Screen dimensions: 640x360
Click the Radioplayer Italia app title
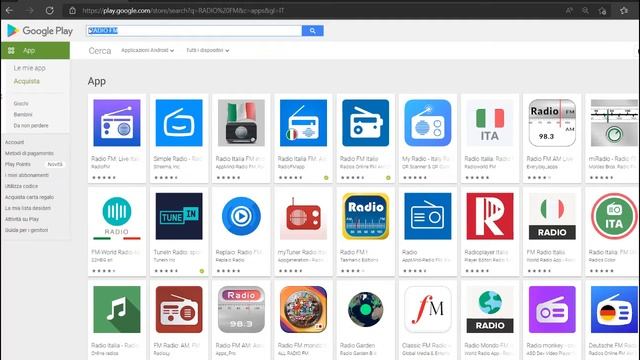click(x=487, y=252)
